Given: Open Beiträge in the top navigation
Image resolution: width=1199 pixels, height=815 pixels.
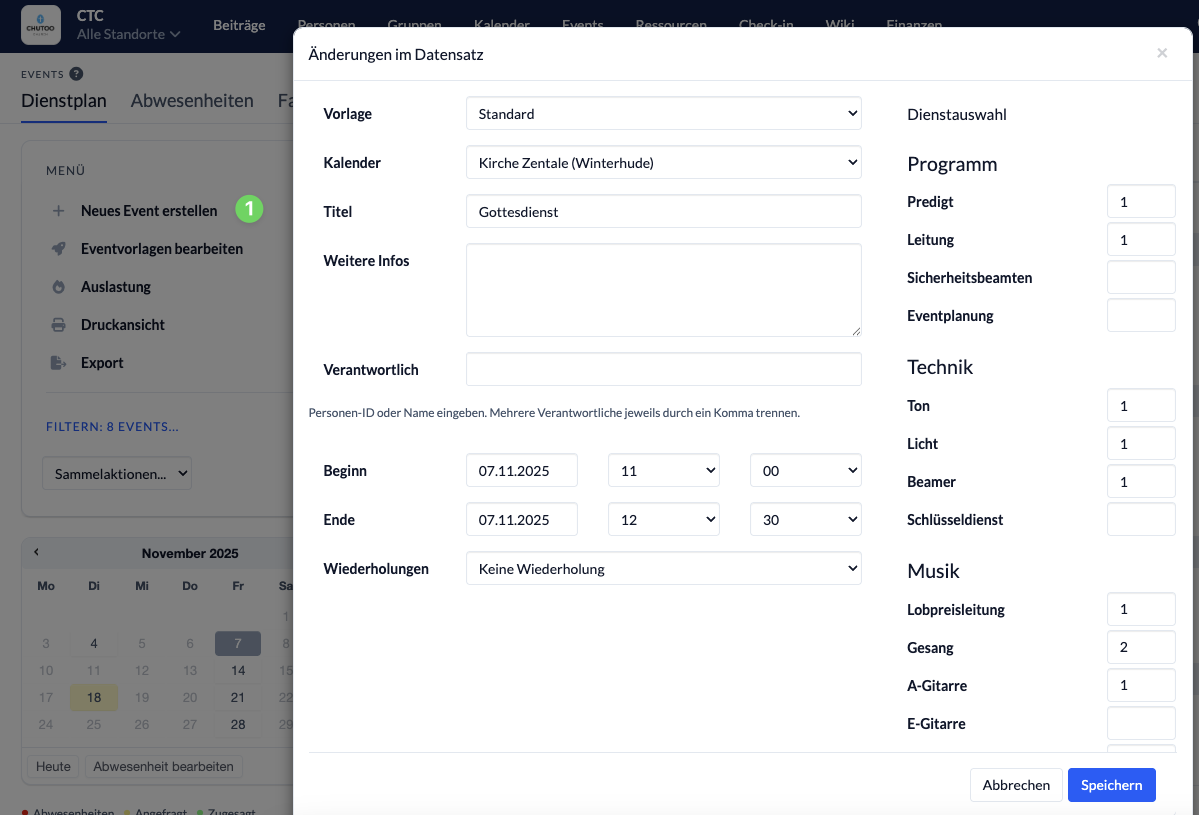Looking at the screenshot, I should click(x=239, y=25).
